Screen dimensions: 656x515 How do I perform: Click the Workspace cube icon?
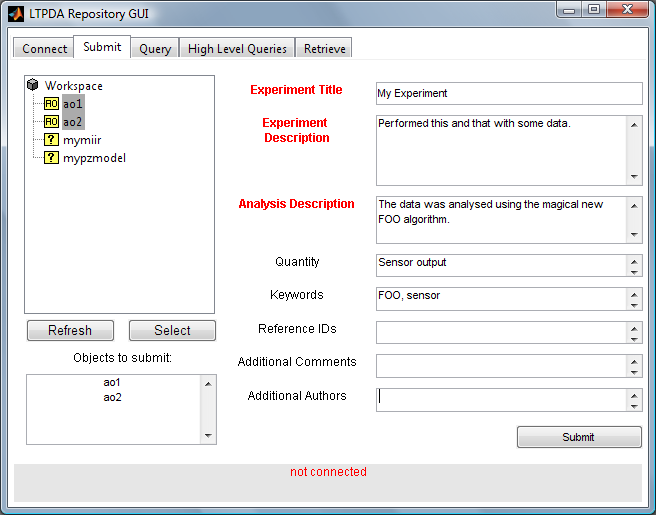click(33, 85)
